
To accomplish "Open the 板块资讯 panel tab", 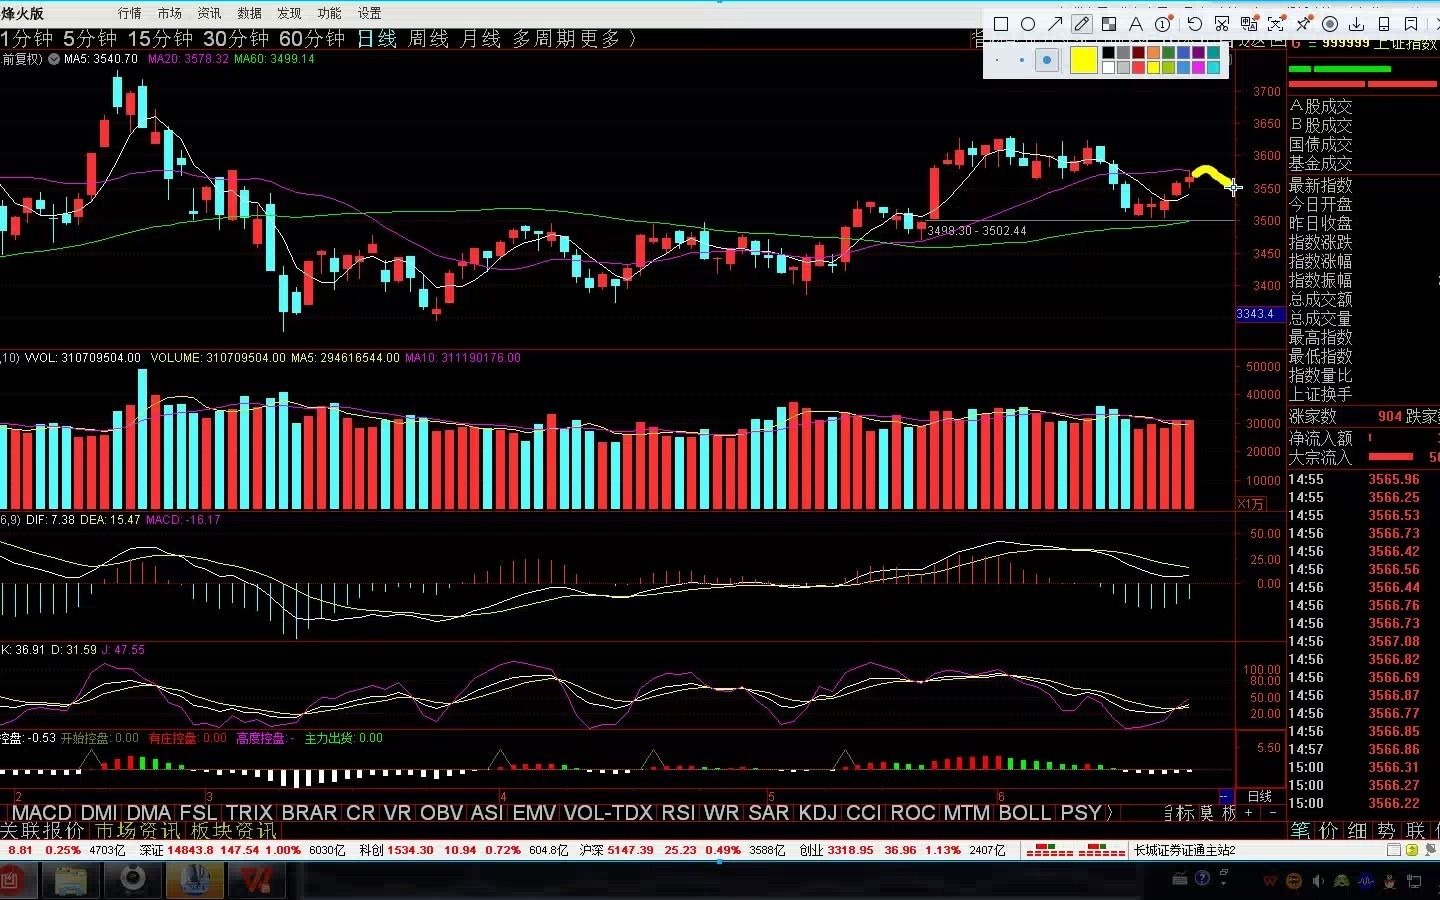I will pyautogui.click(x=233, y=831).
